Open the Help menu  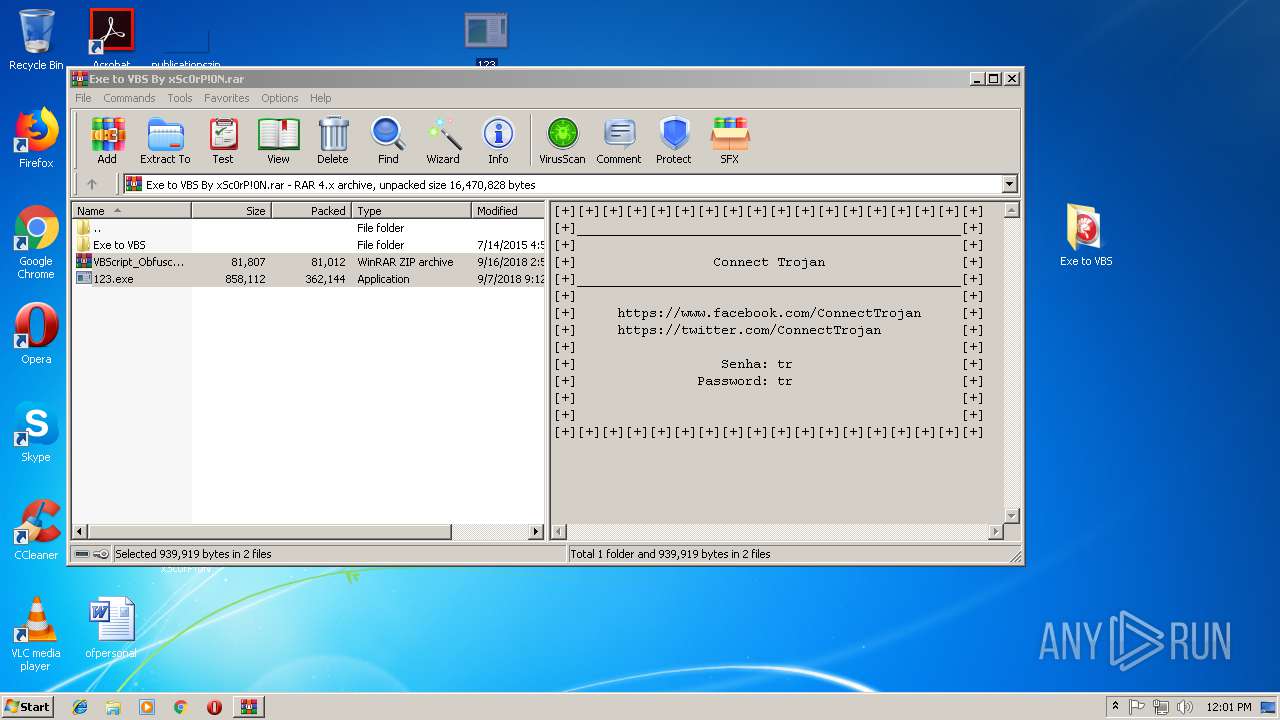(x=320, y=98)
